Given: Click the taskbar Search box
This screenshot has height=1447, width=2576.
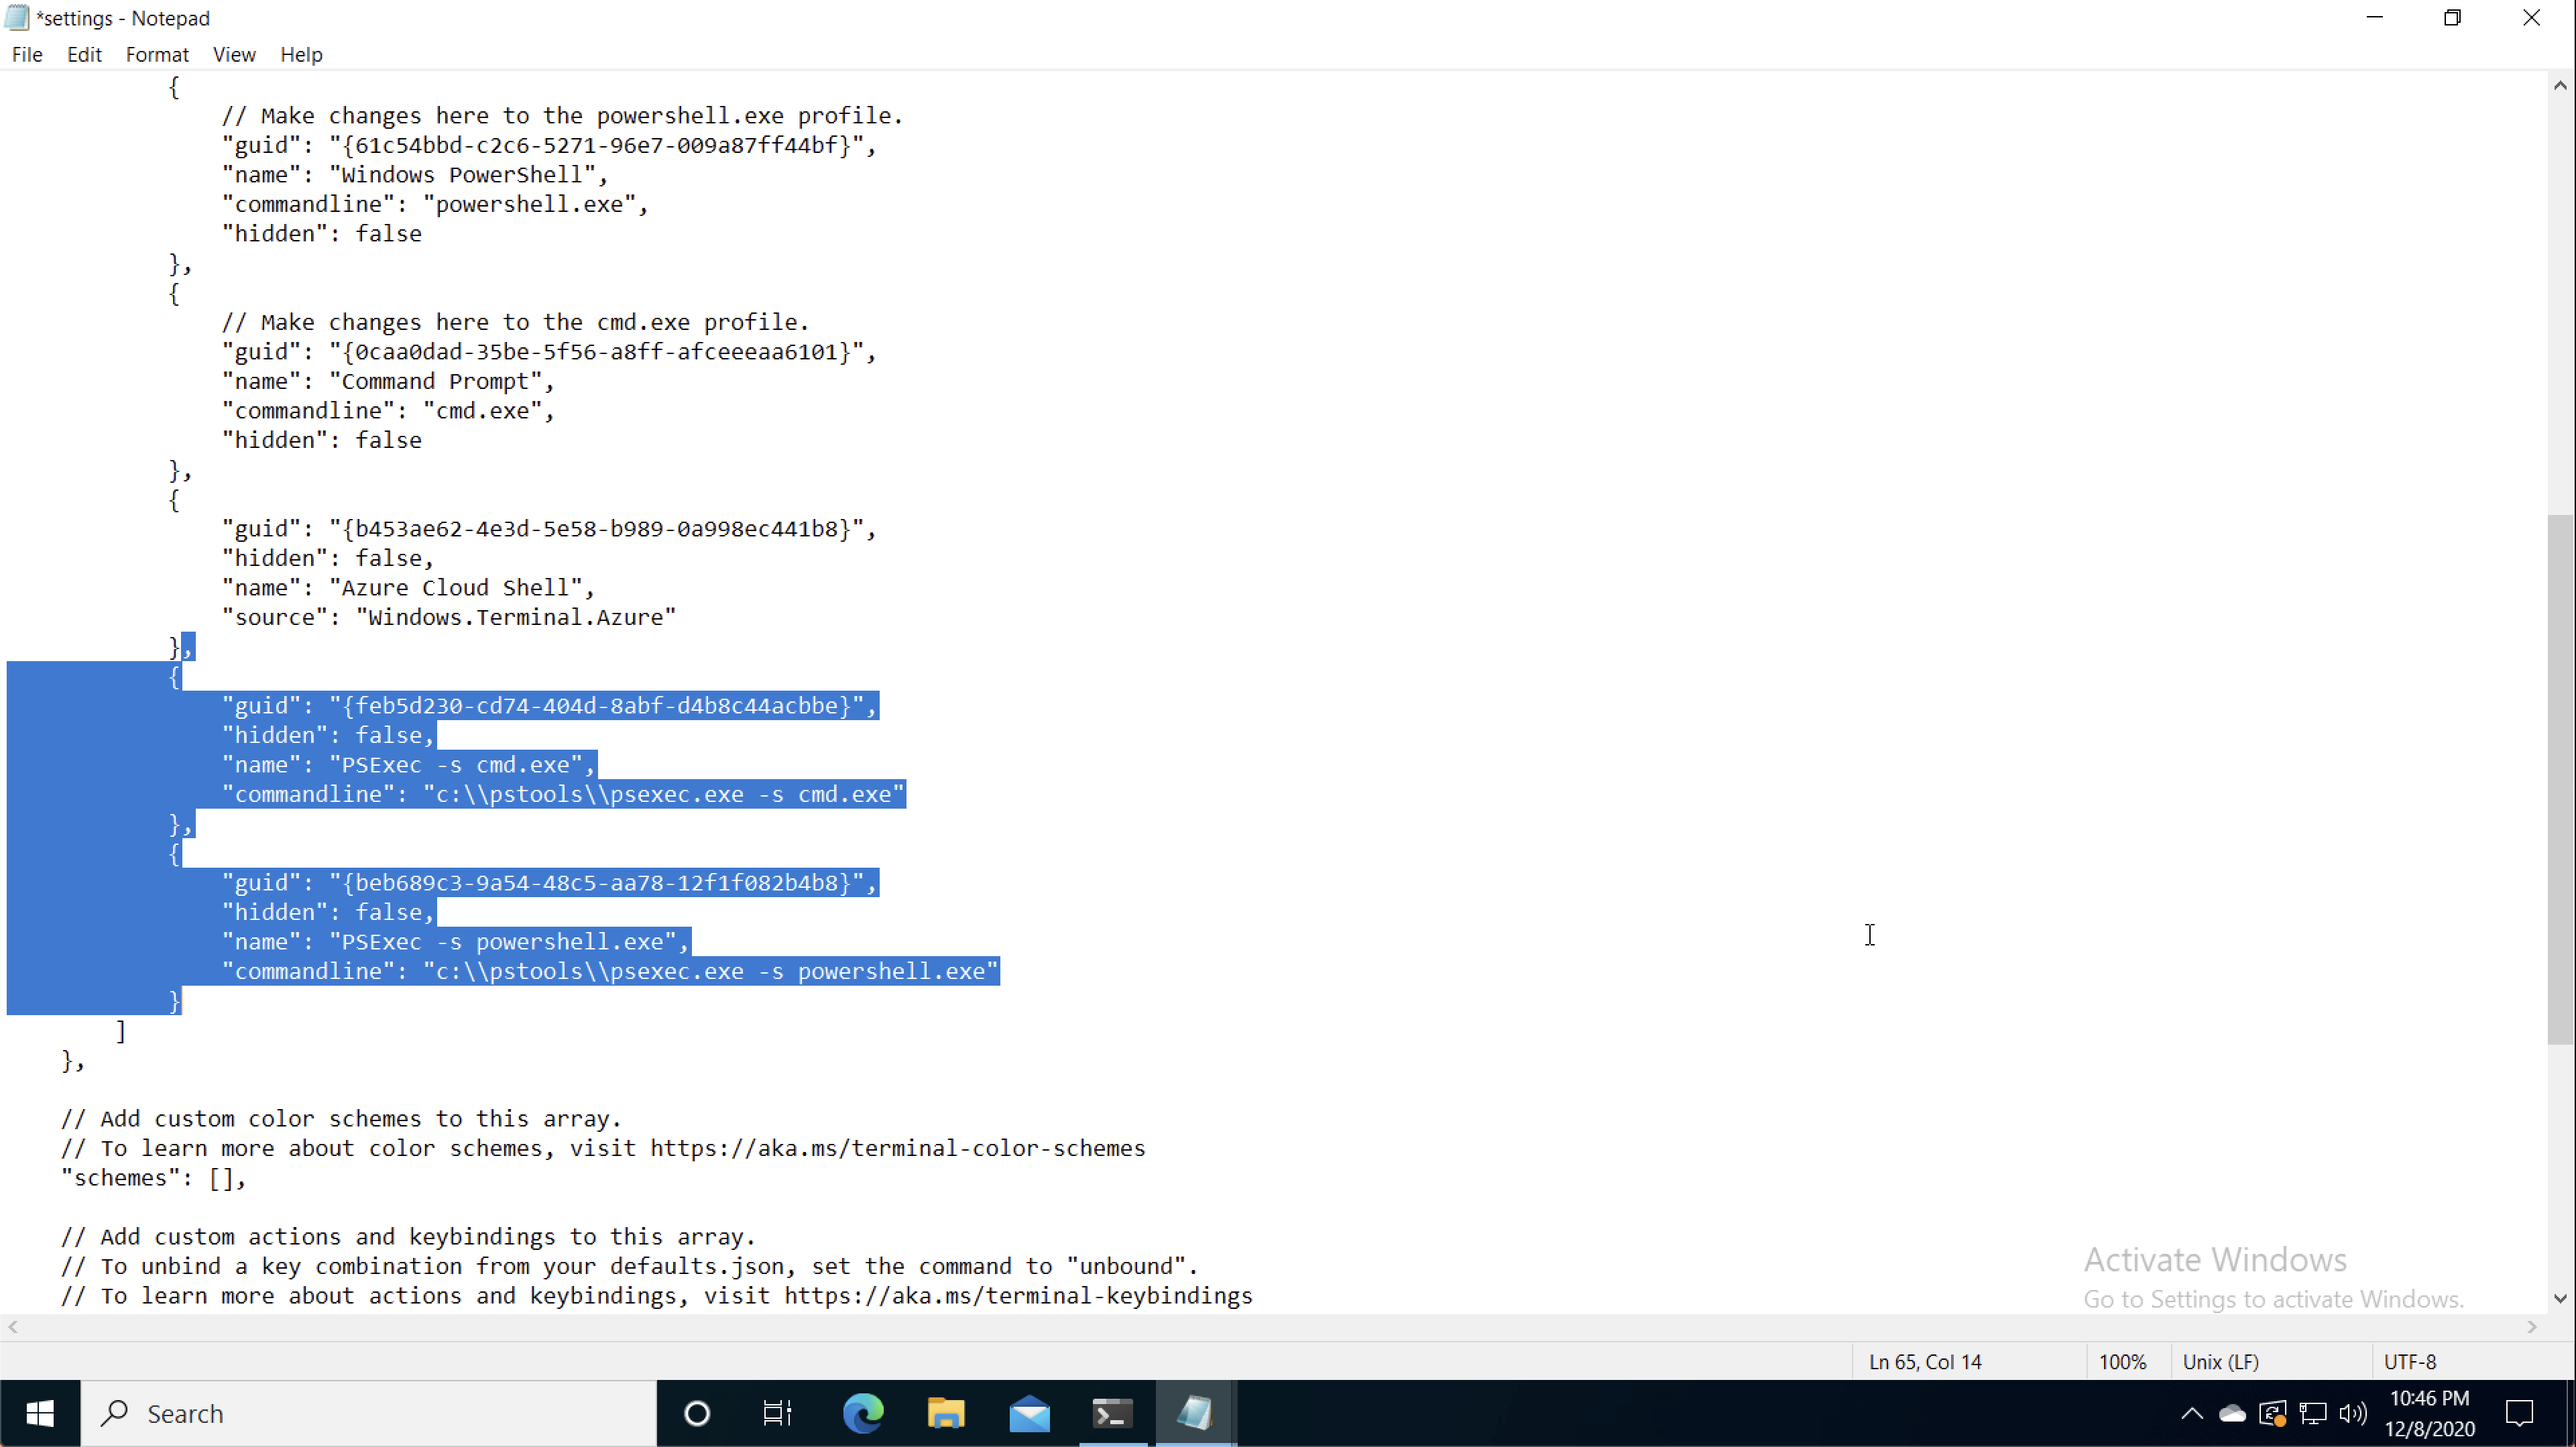Looking at the screenshot, I should pos(368,1413).
